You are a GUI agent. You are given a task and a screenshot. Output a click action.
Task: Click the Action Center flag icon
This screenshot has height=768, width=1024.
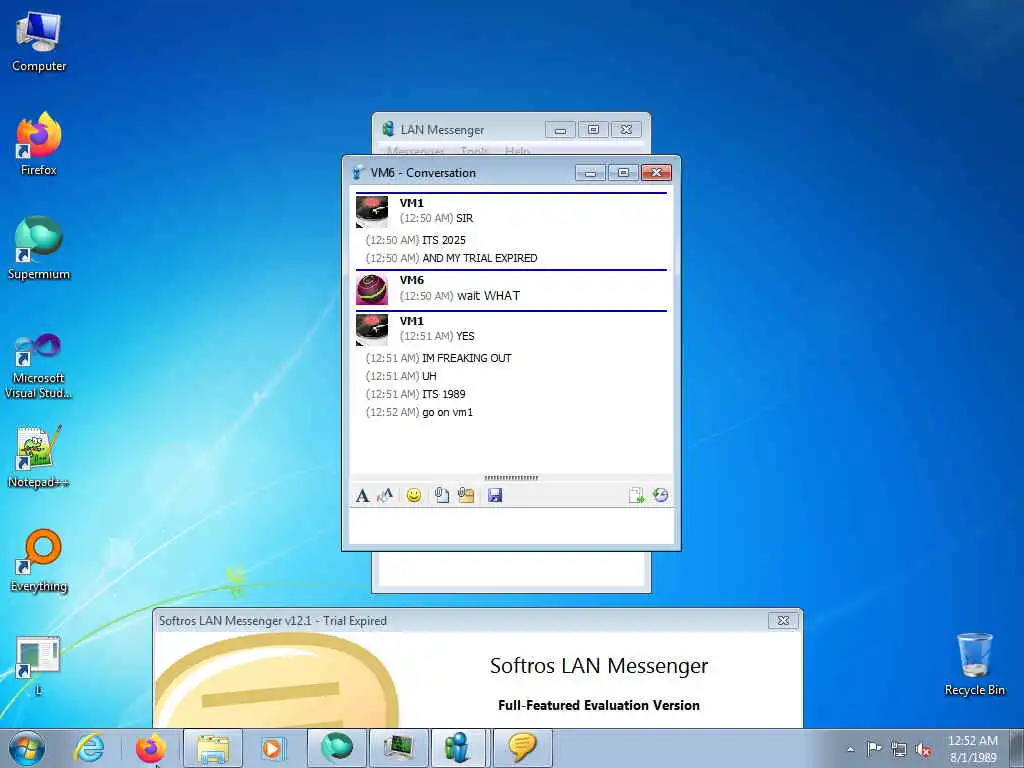pyautogui.click(x=874, y=749)
